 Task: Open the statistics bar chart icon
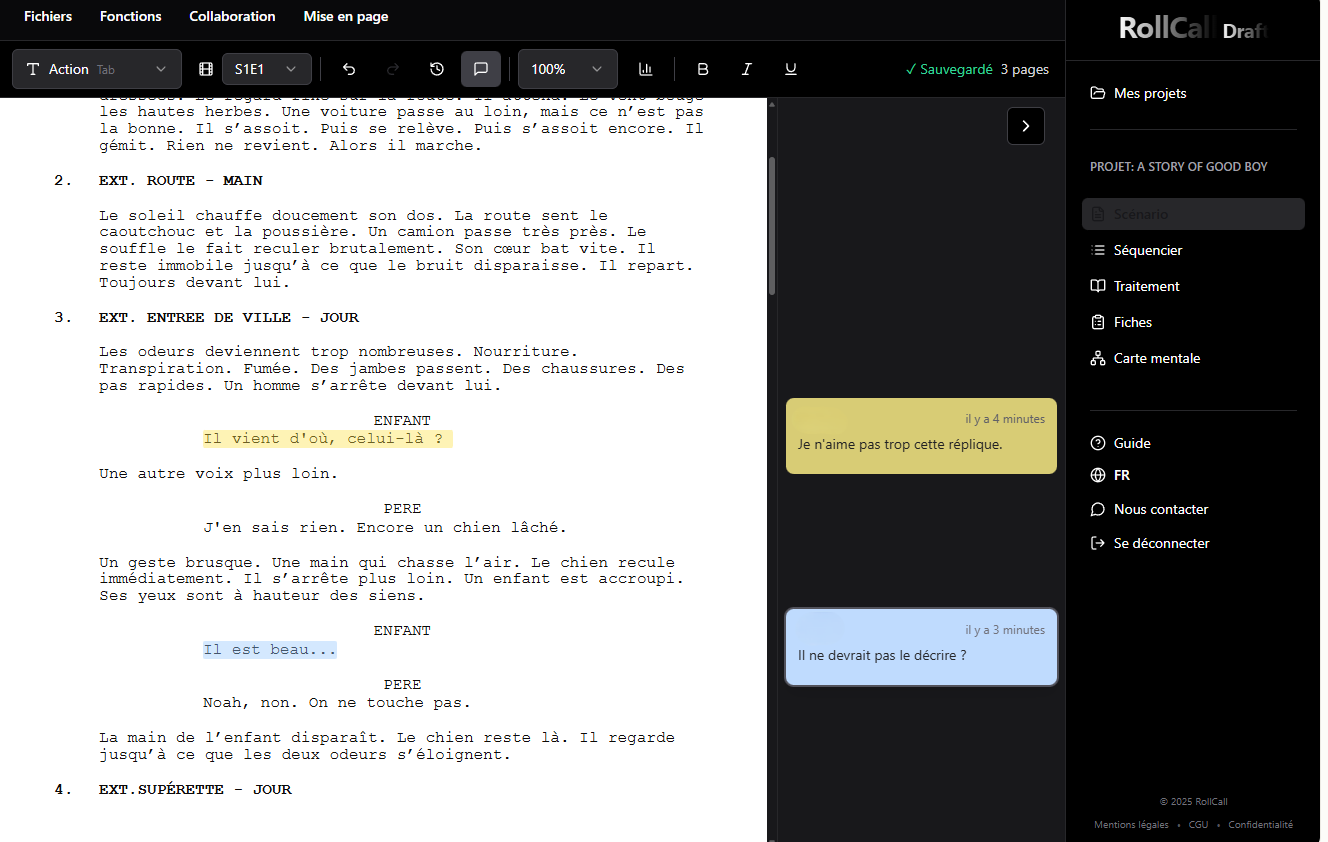click(x=646, y=69)
